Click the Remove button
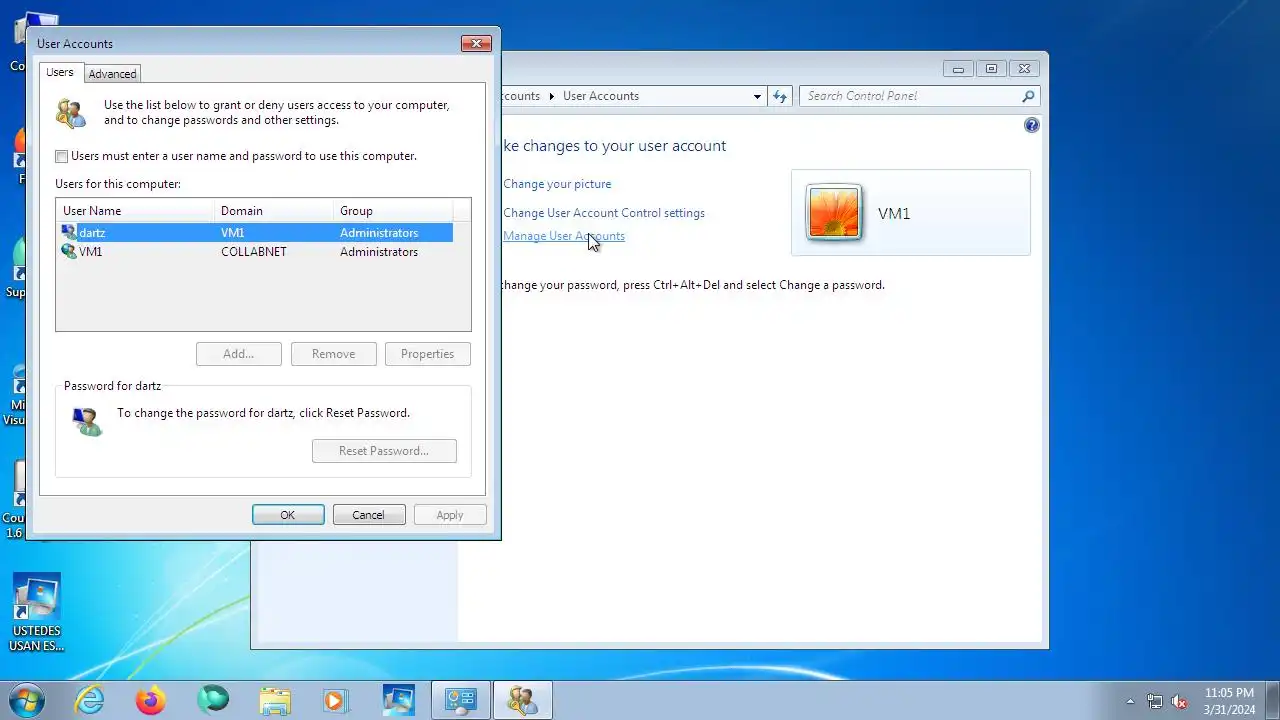1280x720 pixels. coord(333,354)
